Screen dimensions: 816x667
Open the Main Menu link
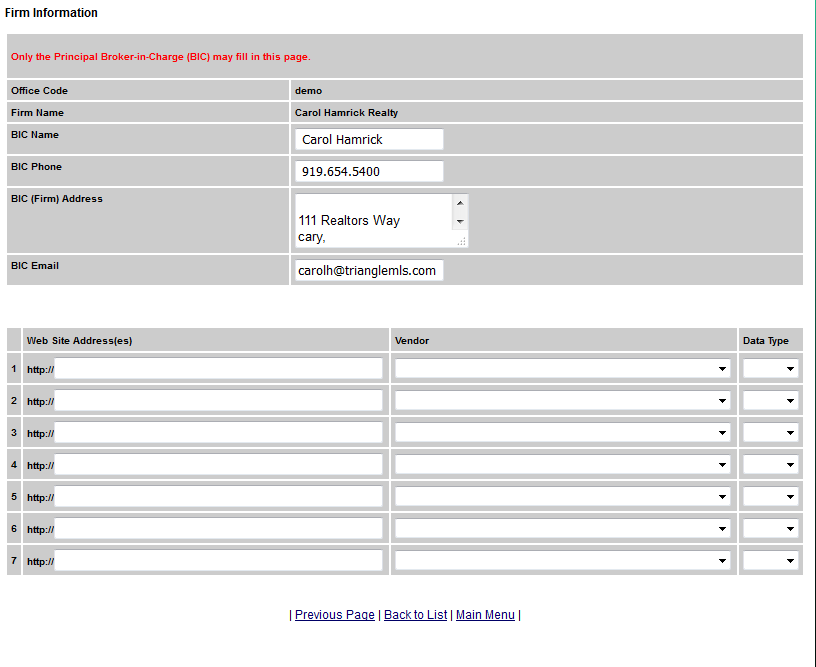(485, 615)
